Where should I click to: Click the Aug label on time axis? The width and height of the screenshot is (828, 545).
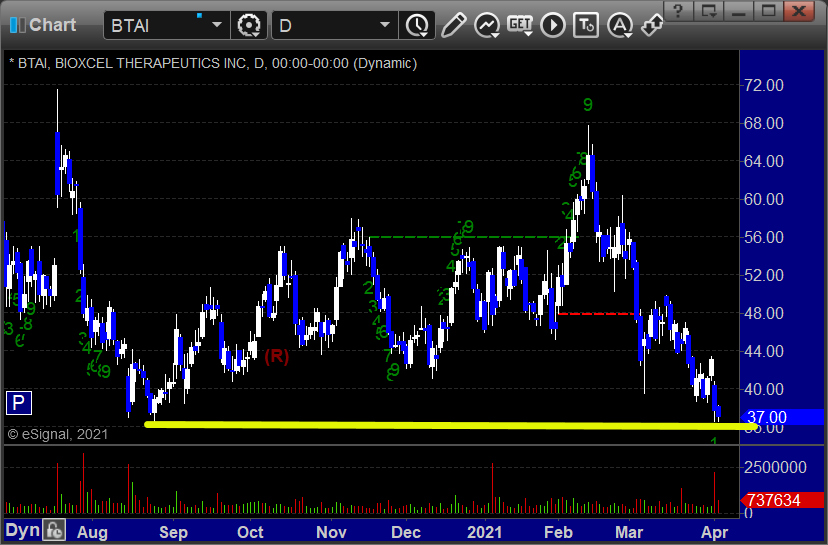point(92,532)
